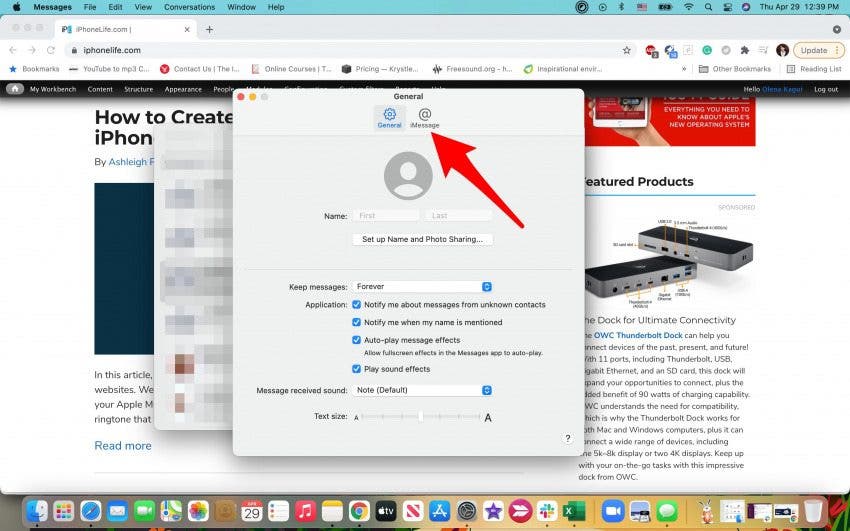Open Music app from the Dock
Image resolution: width=850 pixels, height=531 pixels.
click(305, 510)
